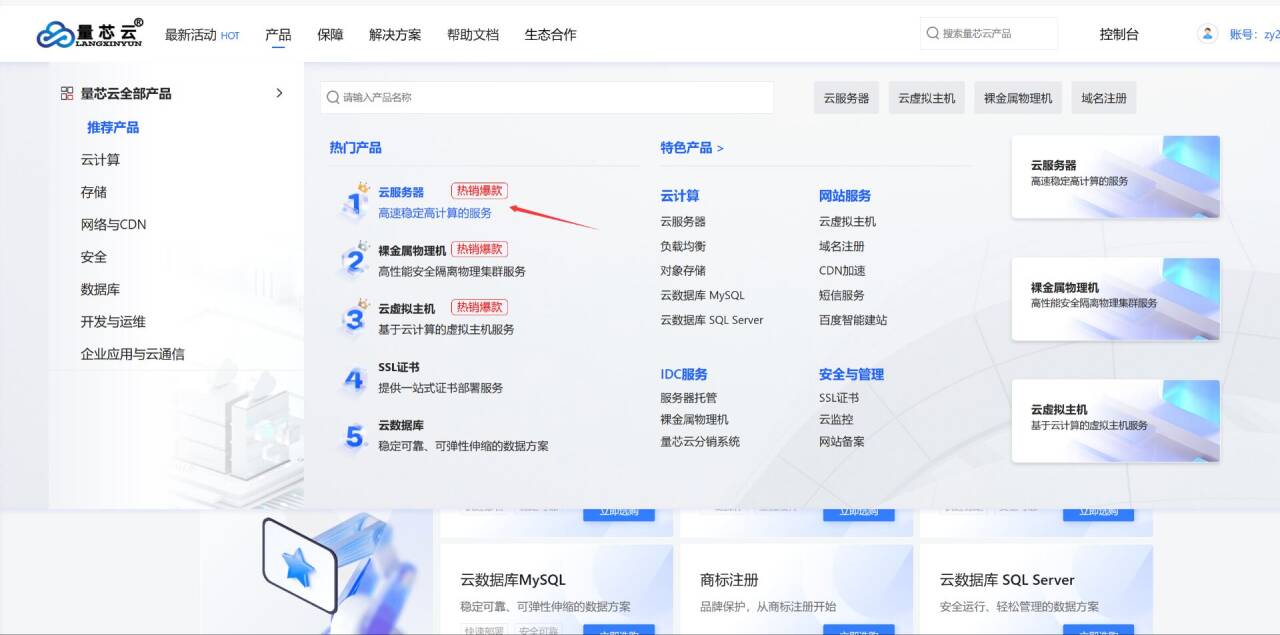Open the 解决方案 top menu item
Screen dimensions: 1280x635
coord(395,35)
